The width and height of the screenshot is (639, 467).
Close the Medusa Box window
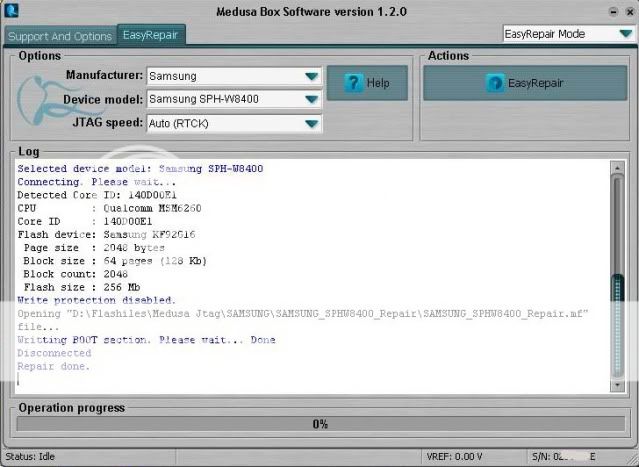(x=630, y=12)
